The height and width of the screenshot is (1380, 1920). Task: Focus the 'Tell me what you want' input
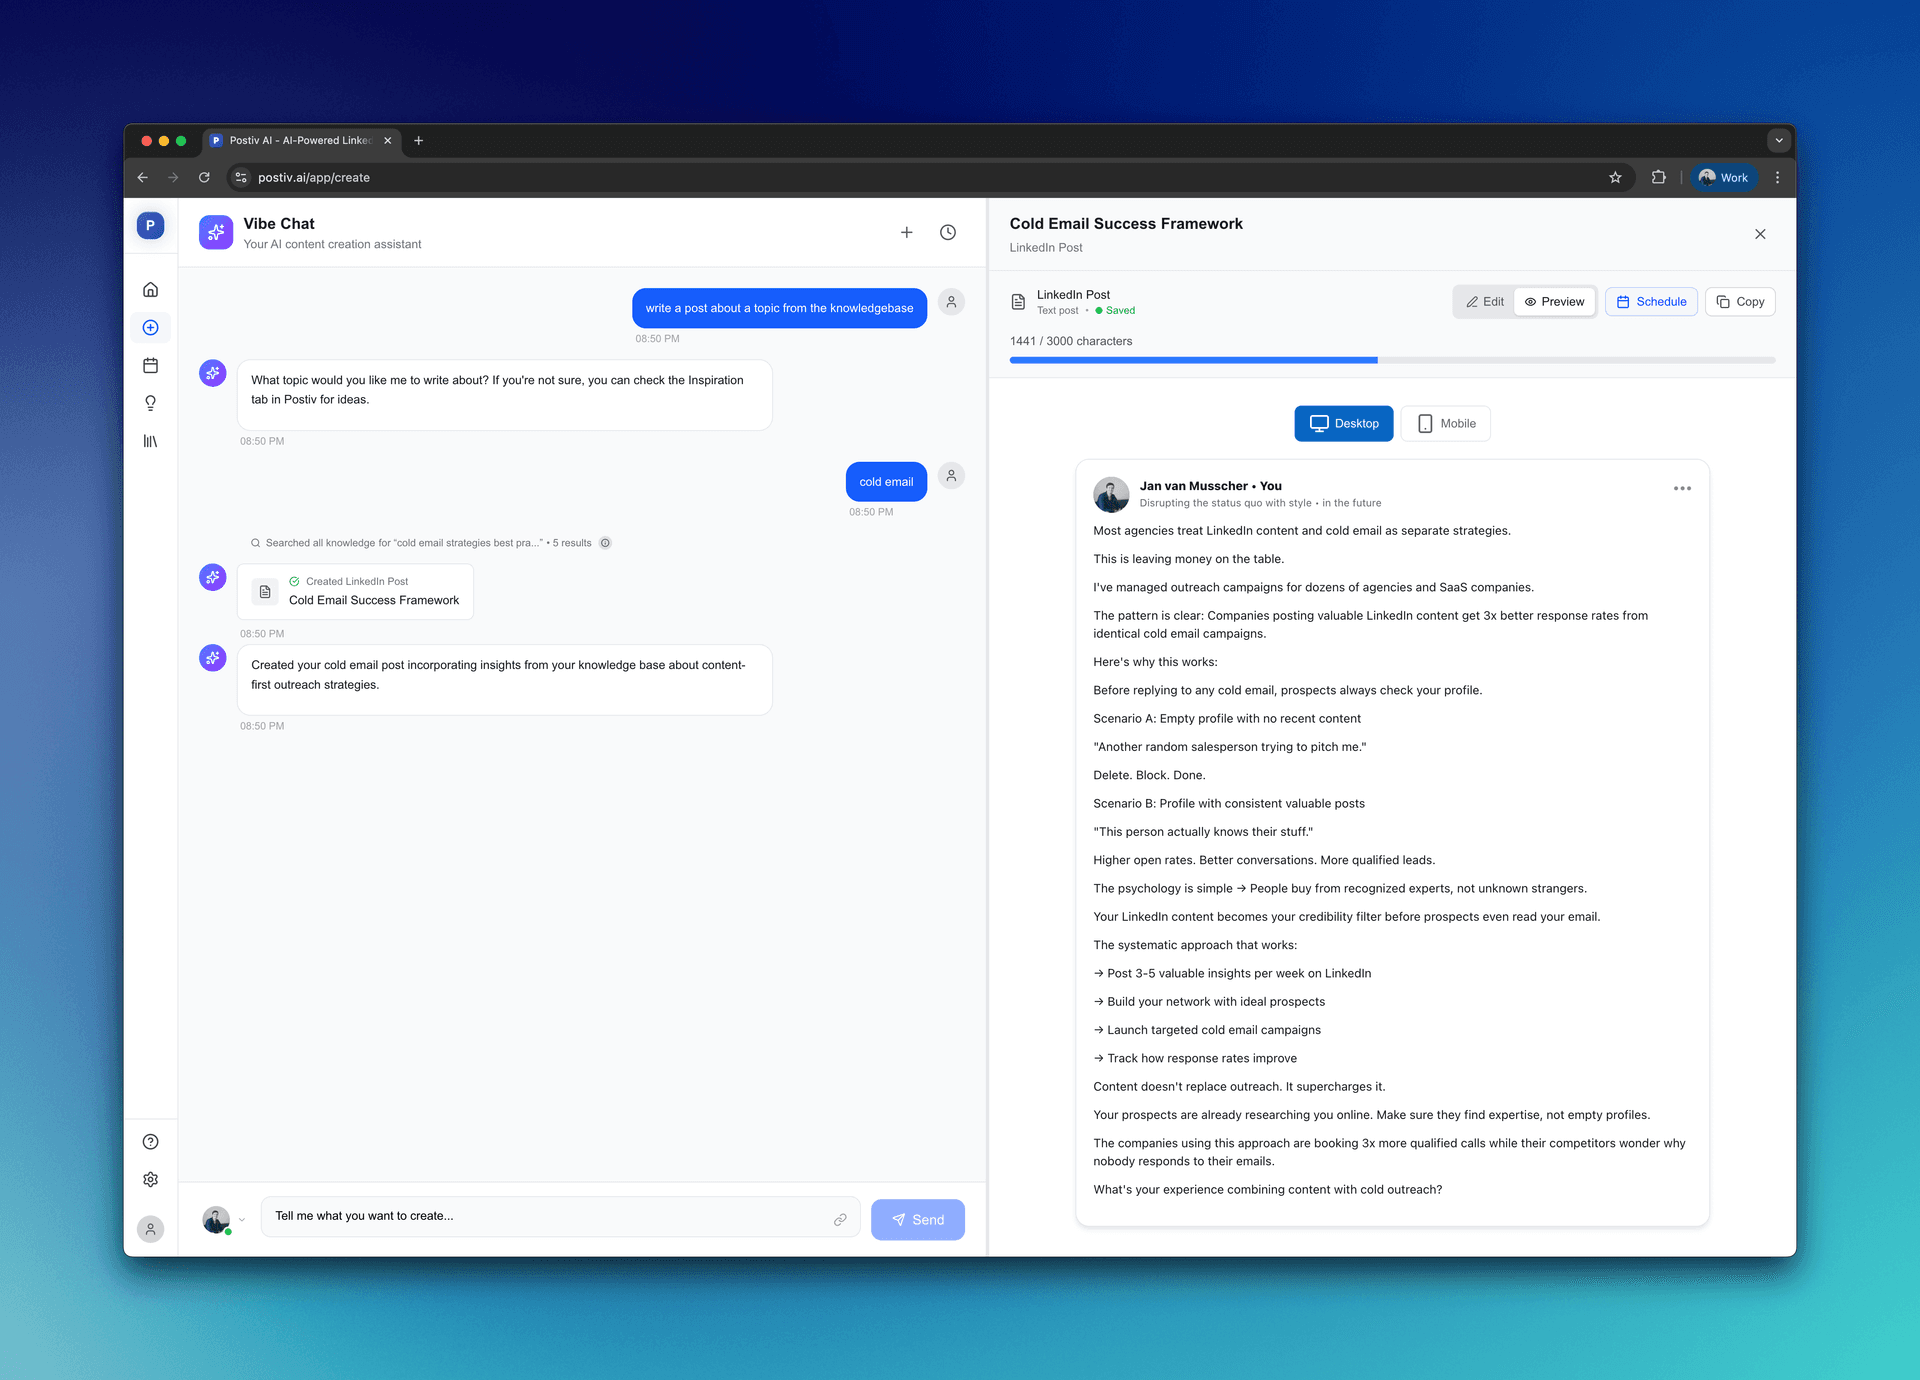coord(545,1217)
